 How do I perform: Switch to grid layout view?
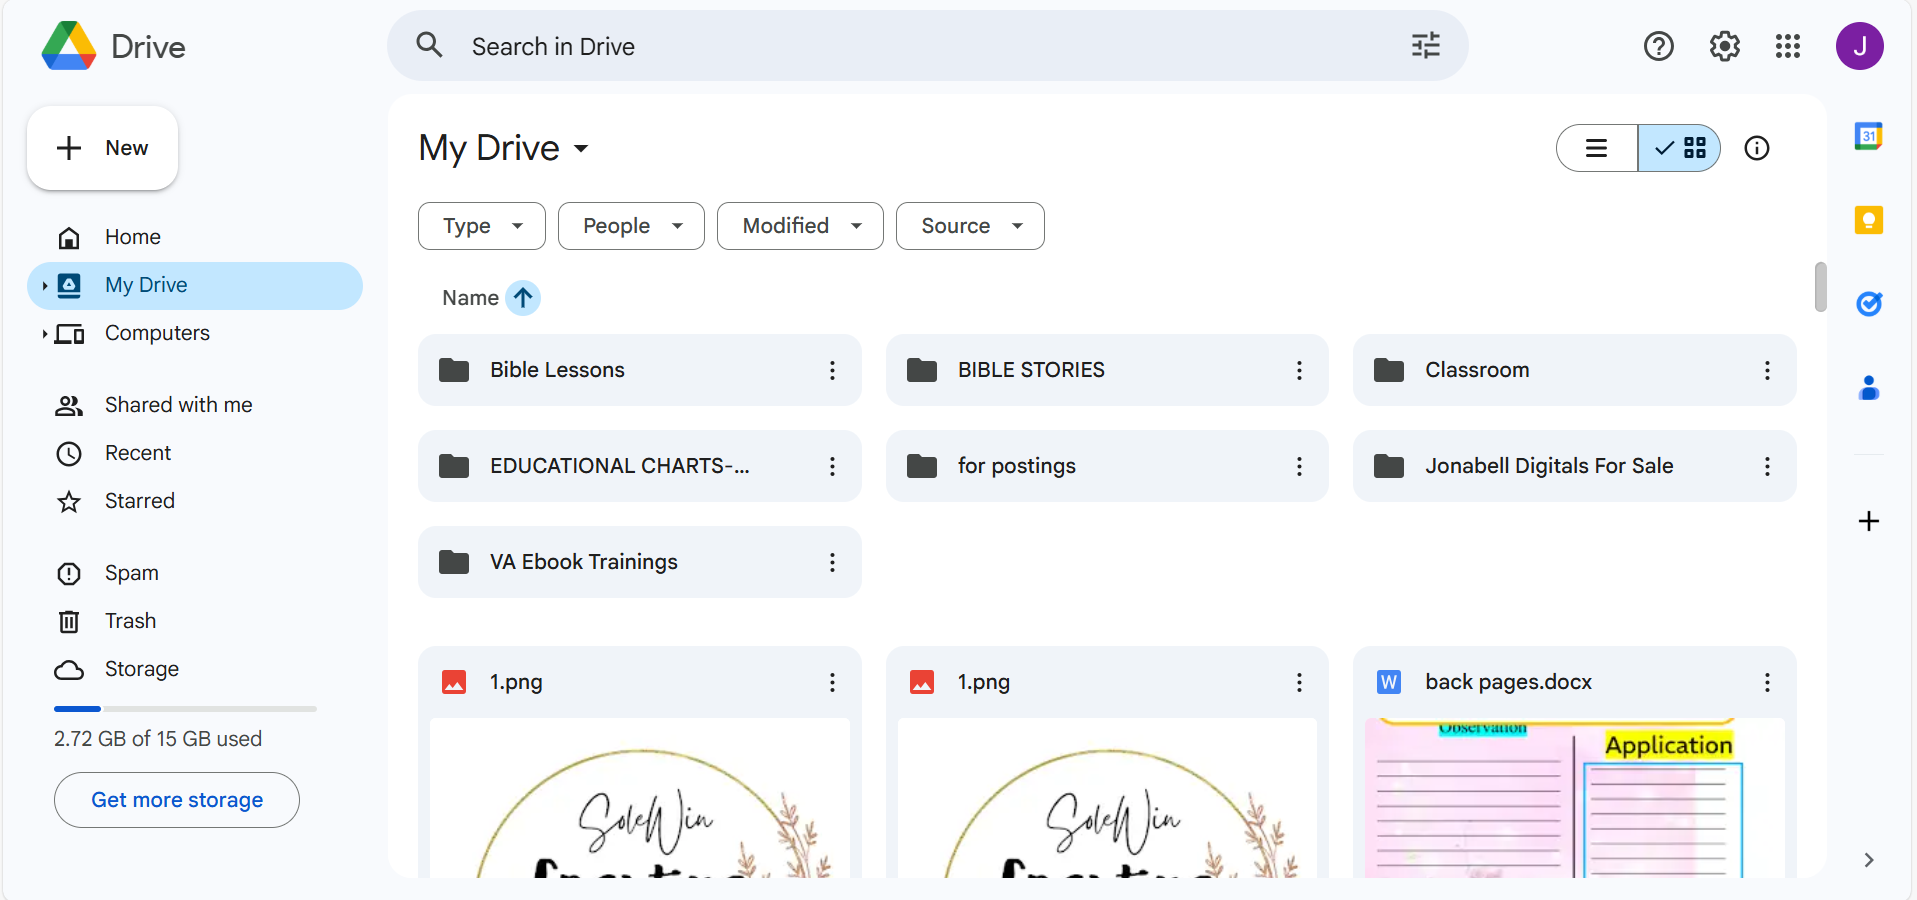(x=1680, y=148)
